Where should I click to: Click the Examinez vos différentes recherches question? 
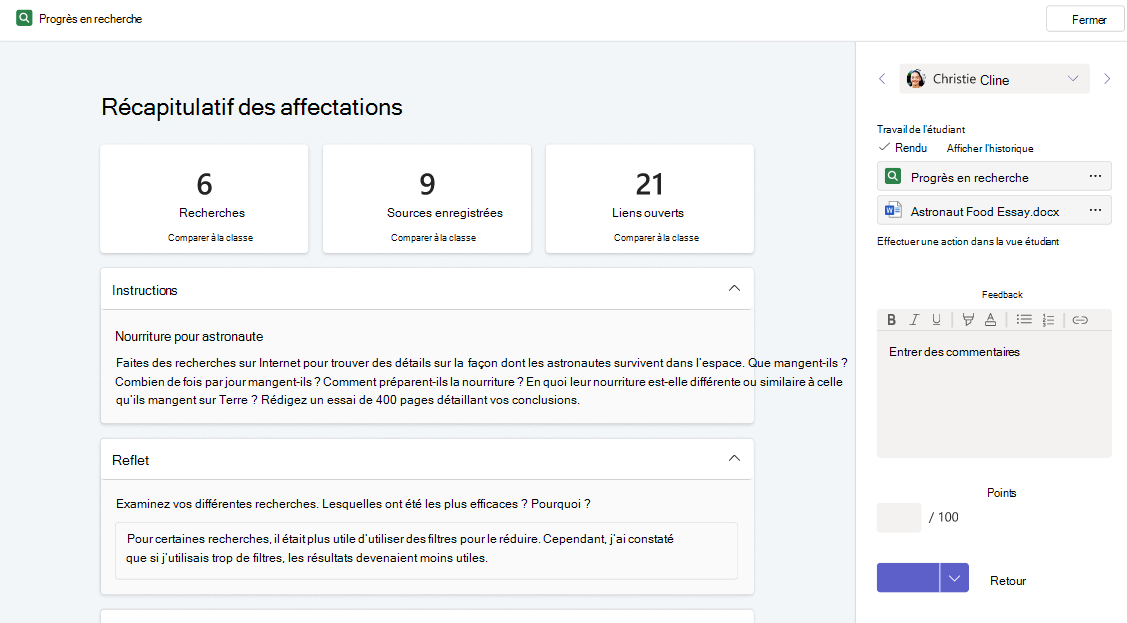[x=353, y=504]
